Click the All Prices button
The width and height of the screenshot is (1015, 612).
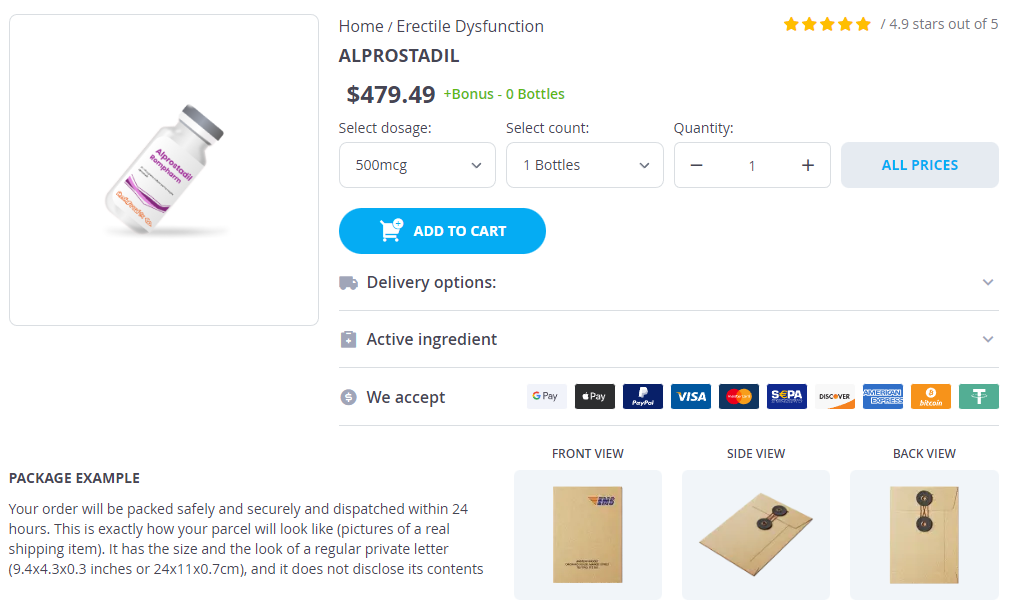(919, 165)
